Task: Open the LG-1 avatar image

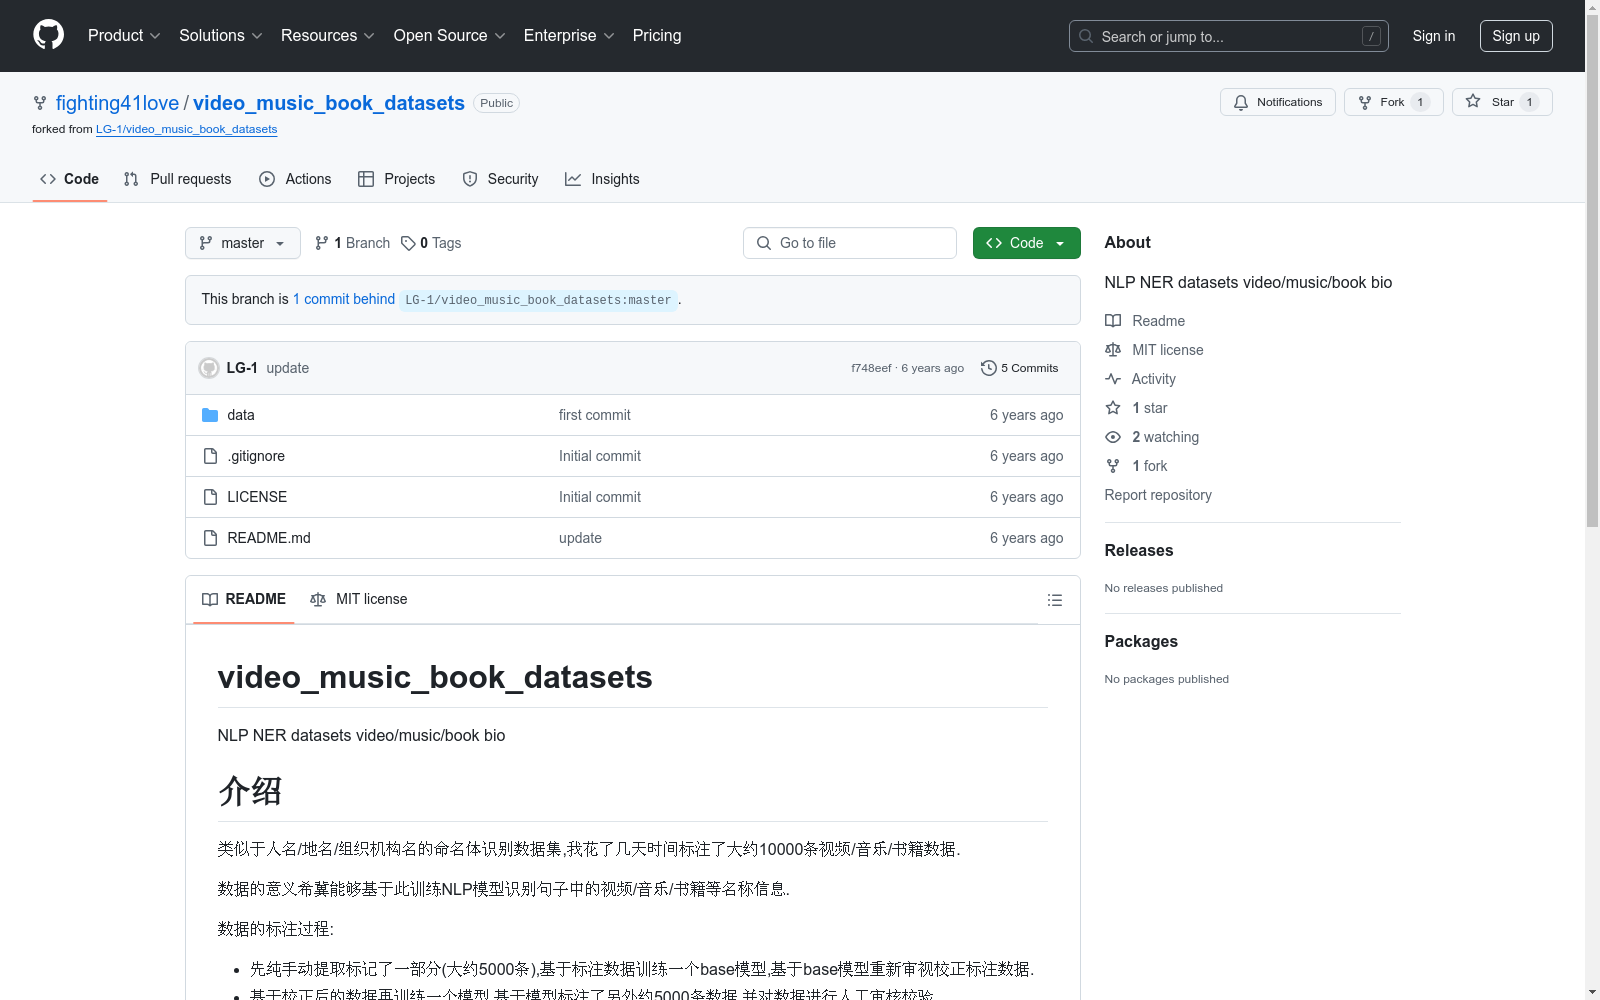Action: click(x=209, y=368)
